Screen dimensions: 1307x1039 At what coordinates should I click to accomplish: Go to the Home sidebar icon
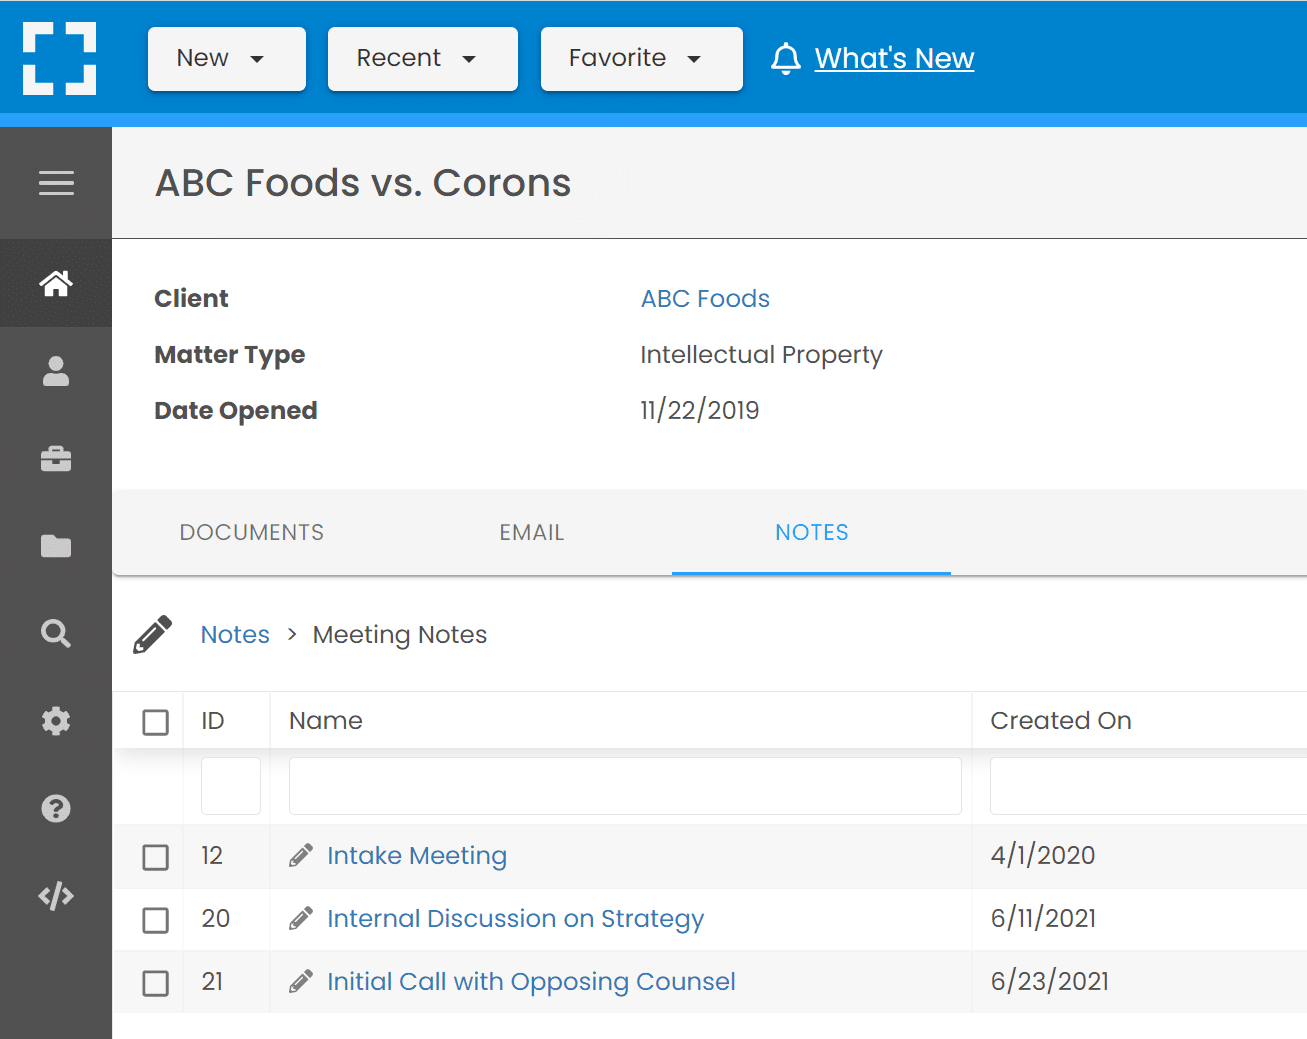pyautogui.click(x=56, y=284)
